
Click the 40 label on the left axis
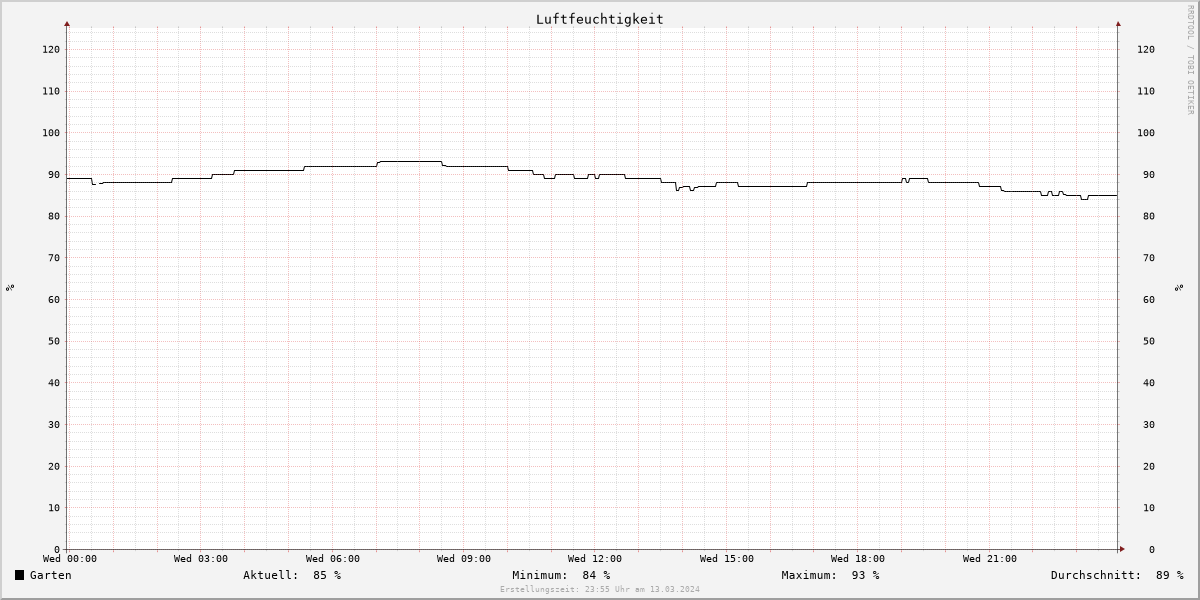(x=54, y=383)
